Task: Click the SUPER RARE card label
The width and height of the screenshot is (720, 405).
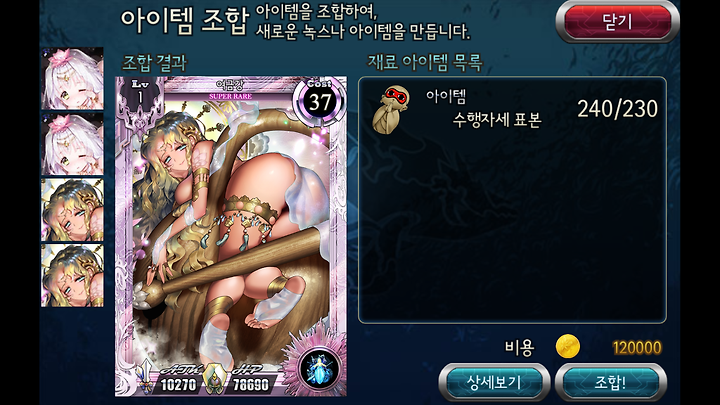Action: [230, 96]
